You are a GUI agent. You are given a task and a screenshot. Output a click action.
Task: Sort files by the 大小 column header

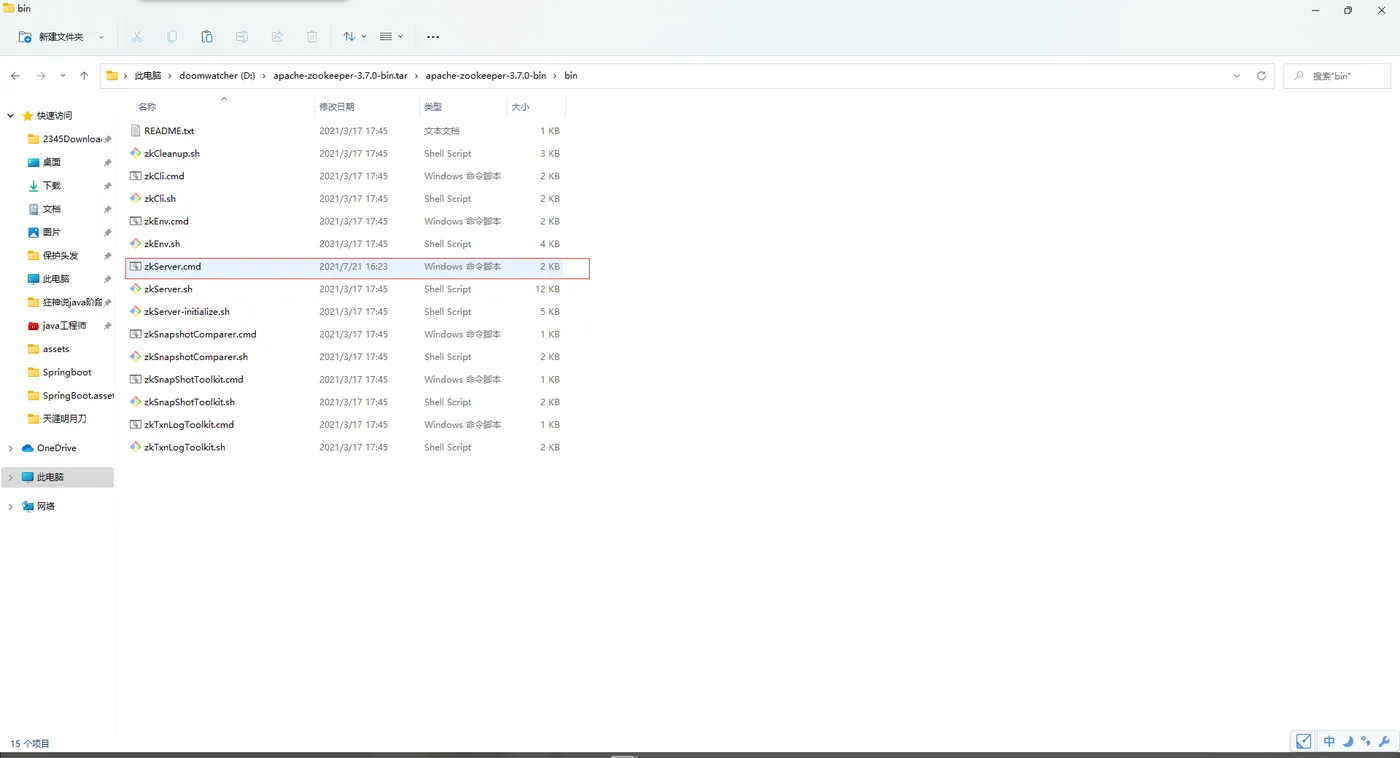(x=521, y=107)
